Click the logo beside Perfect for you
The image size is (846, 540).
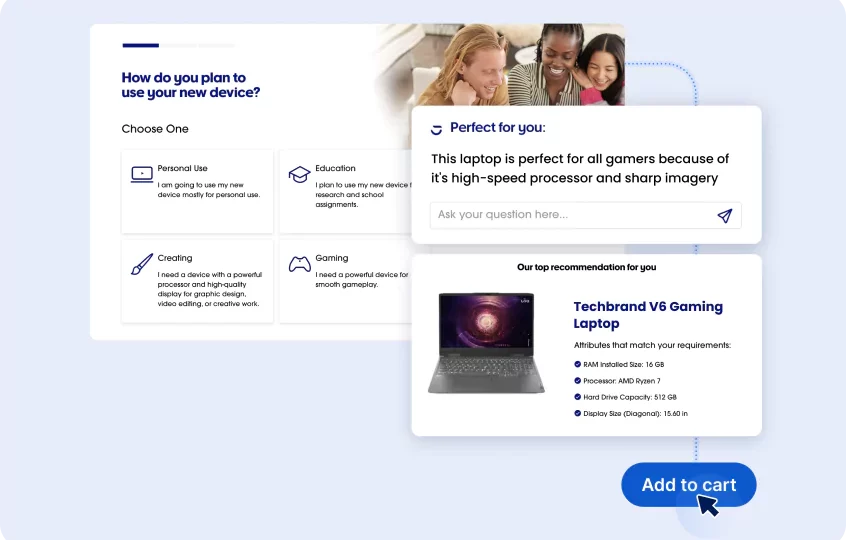436,129
